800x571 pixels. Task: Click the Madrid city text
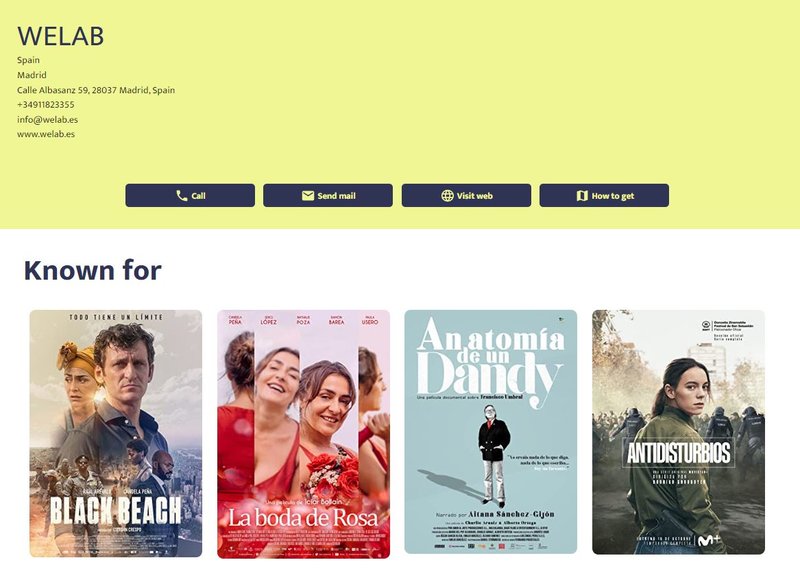[32, 75]
